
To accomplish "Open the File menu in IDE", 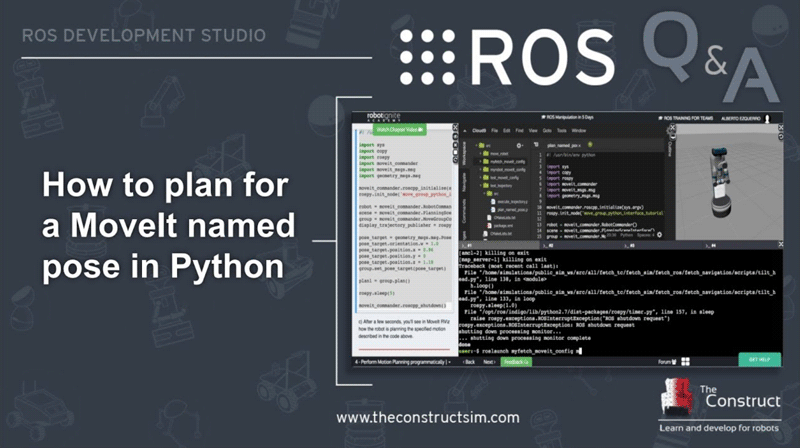I will point(494,131).
